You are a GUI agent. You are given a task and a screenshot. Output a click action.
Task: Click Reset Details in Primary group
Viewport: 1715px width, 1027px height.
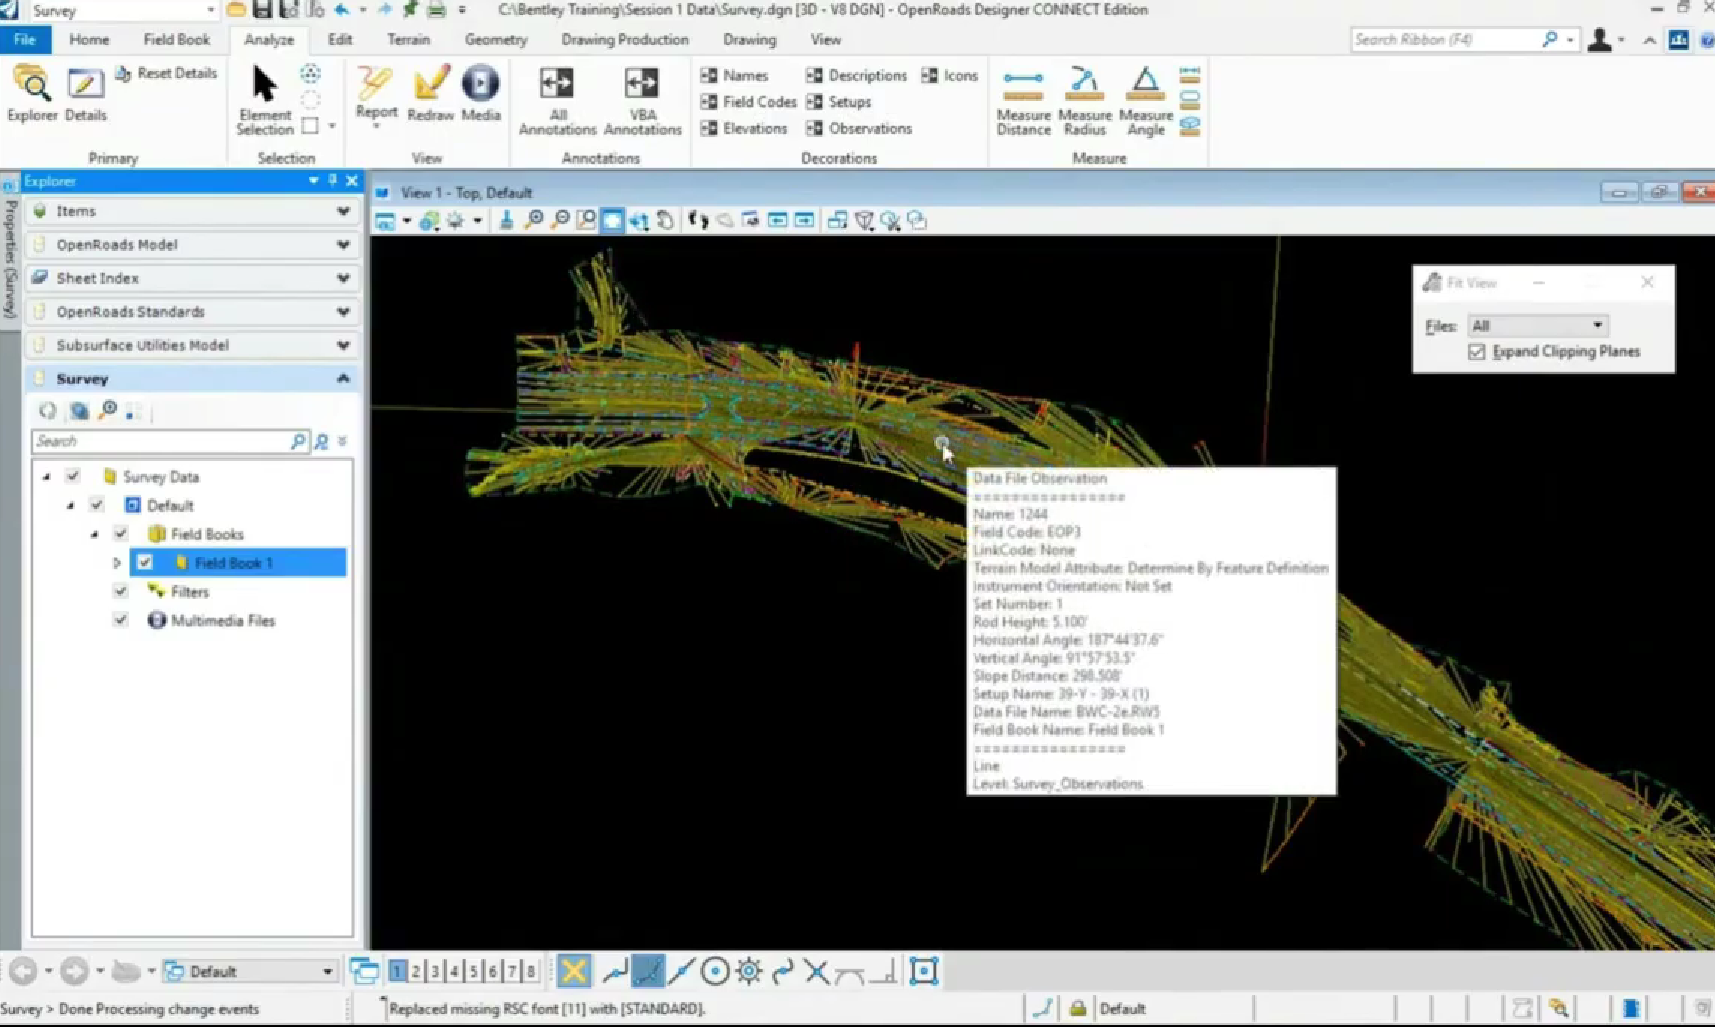pos(166,73)
